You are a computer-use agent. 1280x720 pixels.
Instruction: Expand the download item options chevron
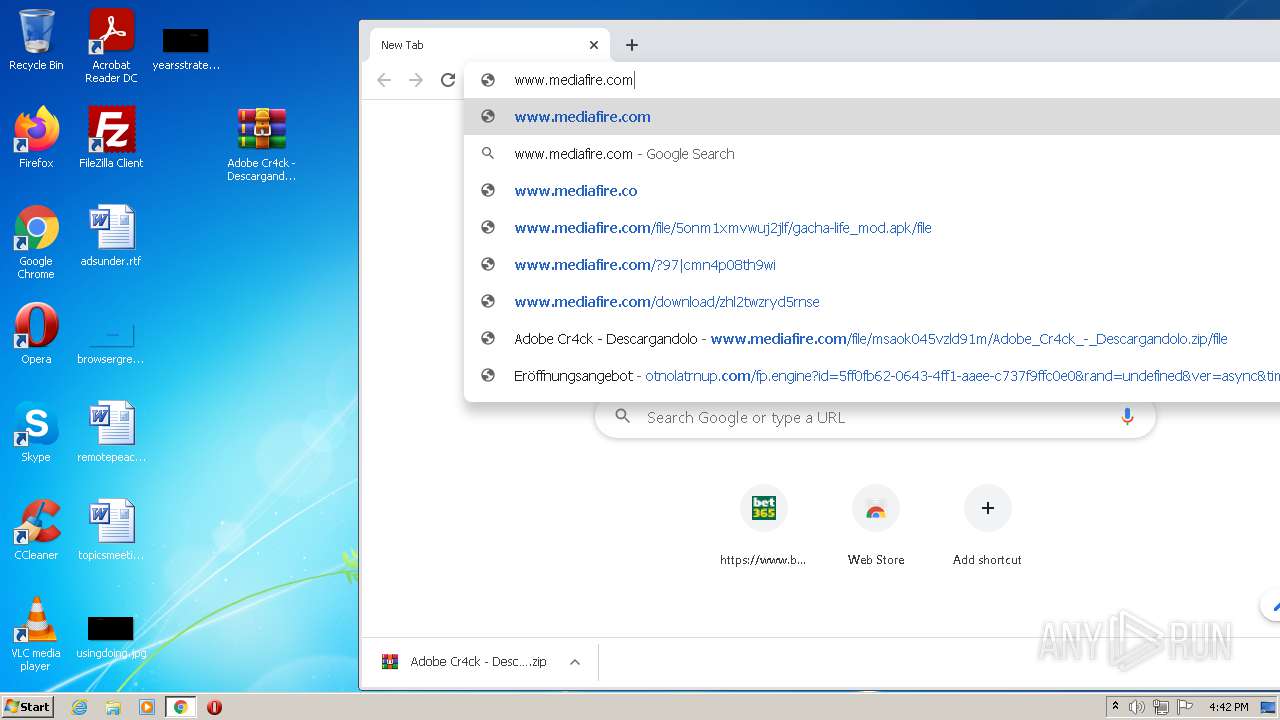[x=575, y=662]
